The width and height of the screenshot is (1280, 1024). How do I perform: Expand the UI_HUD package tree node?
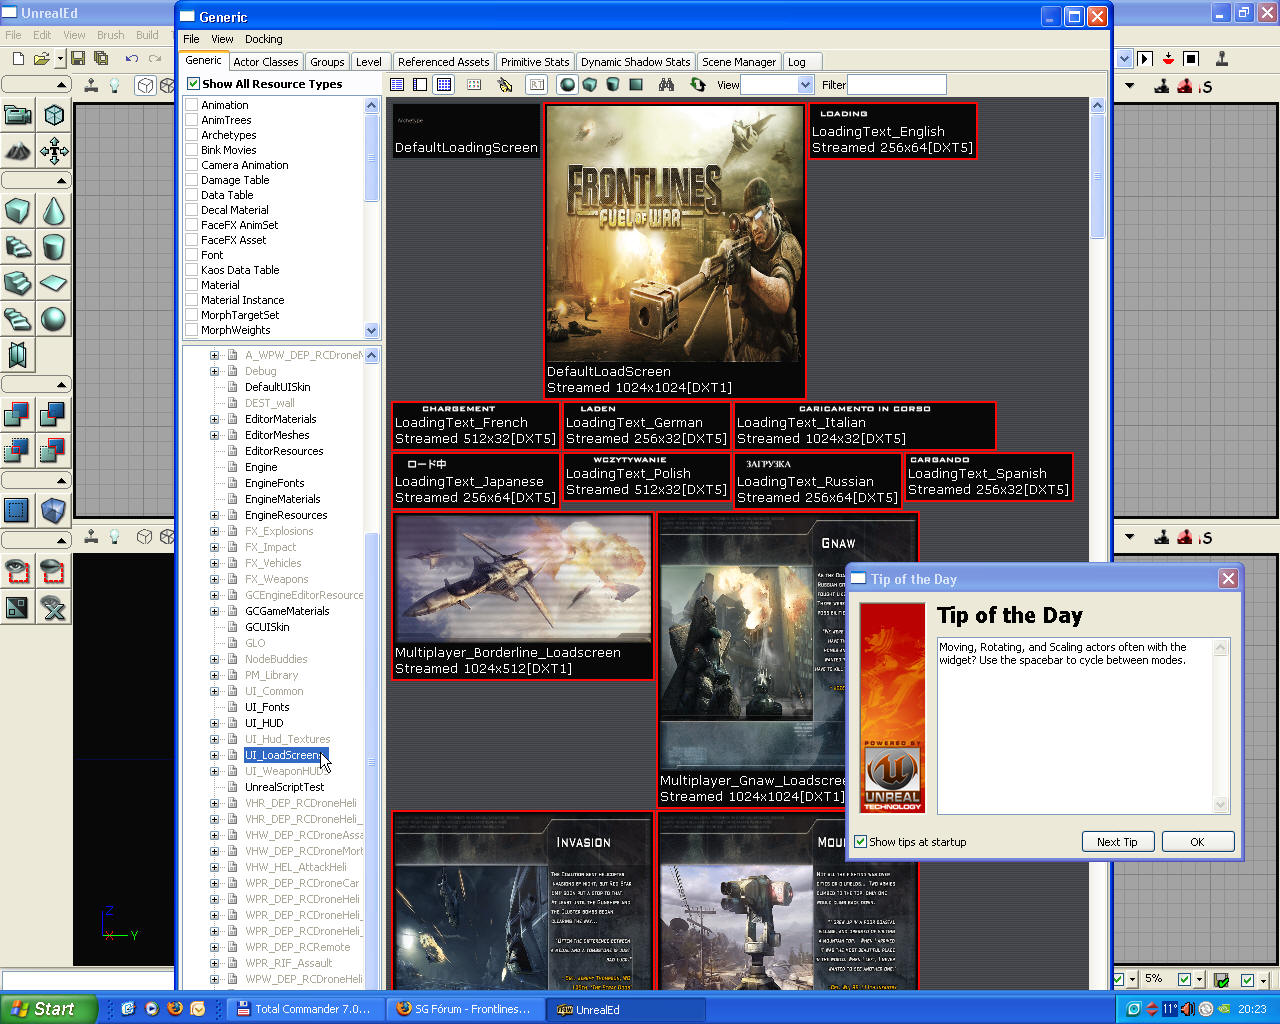(x=214, y=723)
